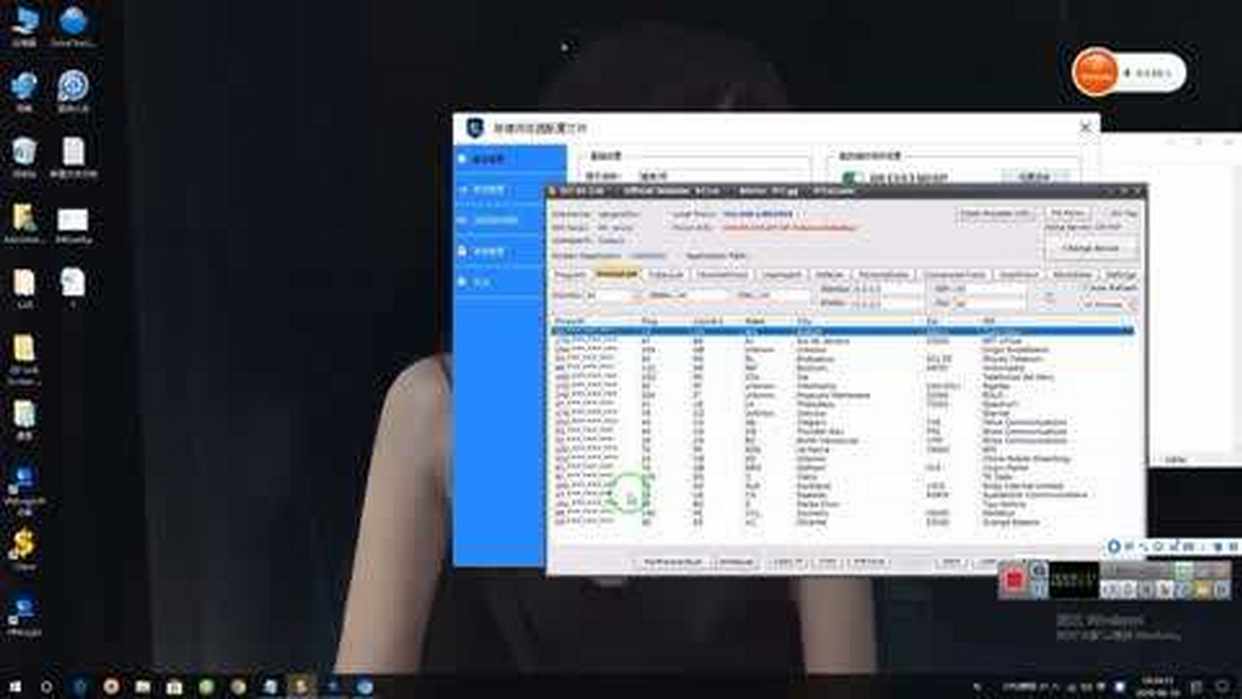The image size is (1242, 699).
Task: Click the shield logo in the blue app window
Action: pos(476,128)
